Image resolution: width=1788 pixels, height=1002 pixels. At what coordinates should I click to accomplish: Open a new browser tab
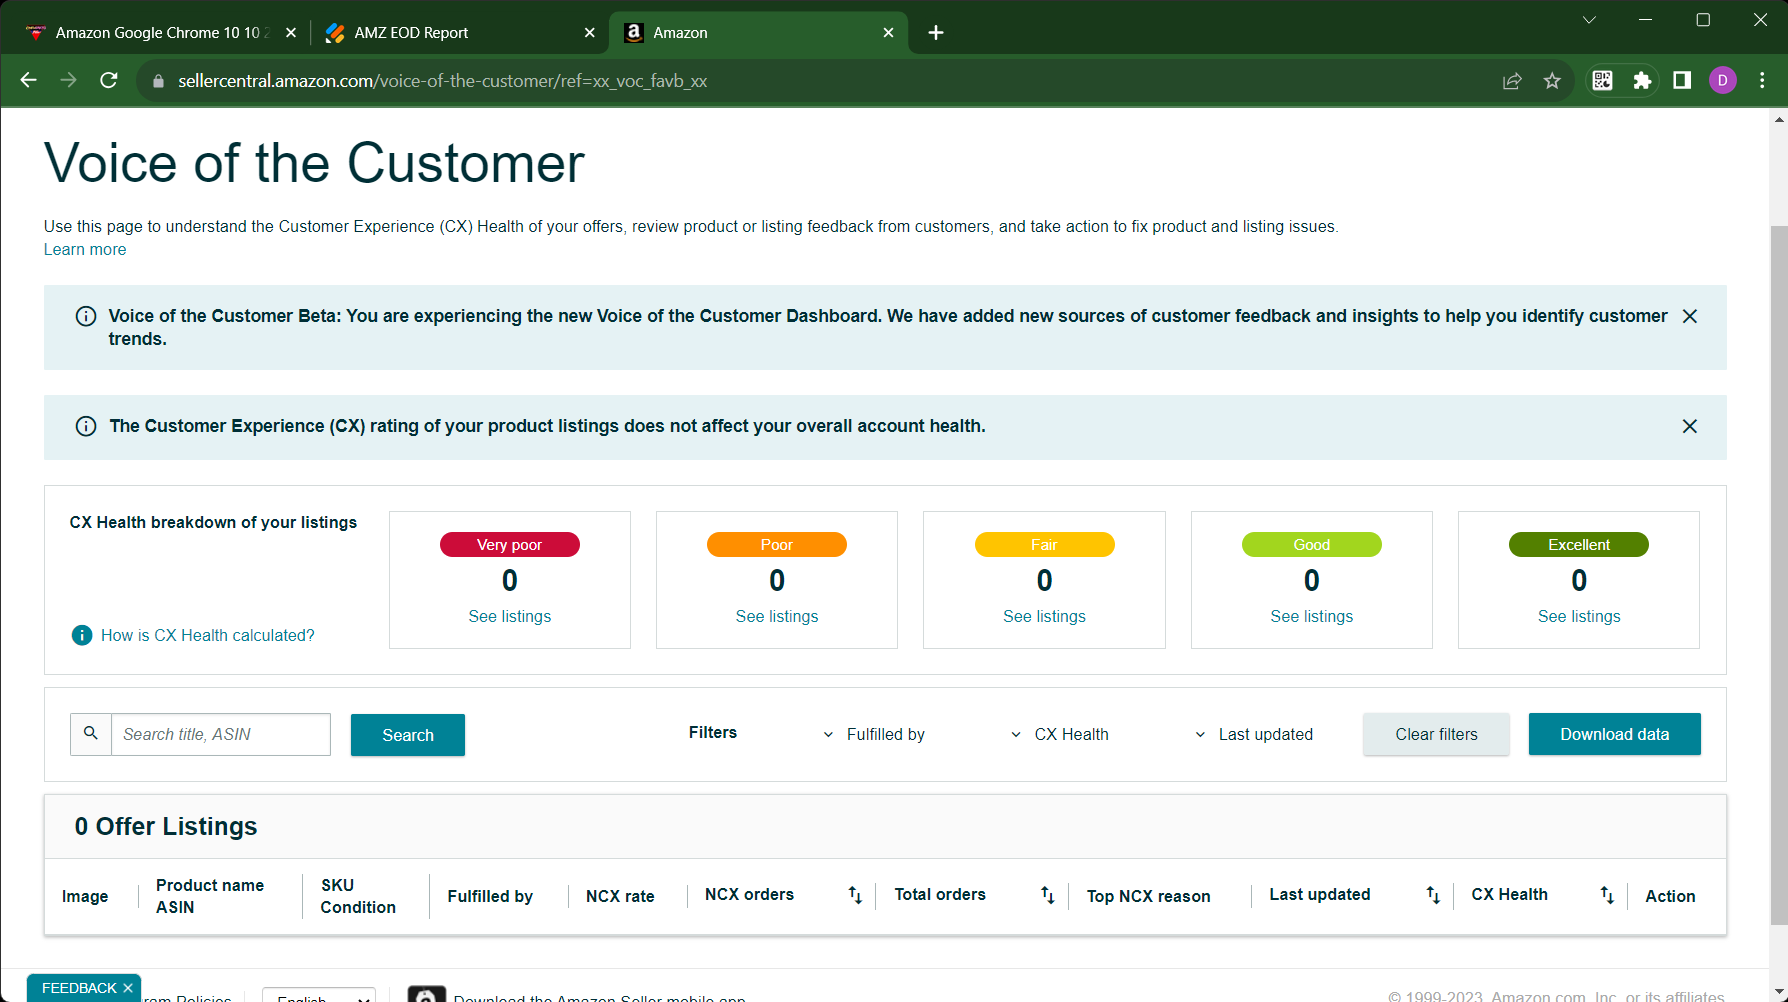[x=936, y=33]
